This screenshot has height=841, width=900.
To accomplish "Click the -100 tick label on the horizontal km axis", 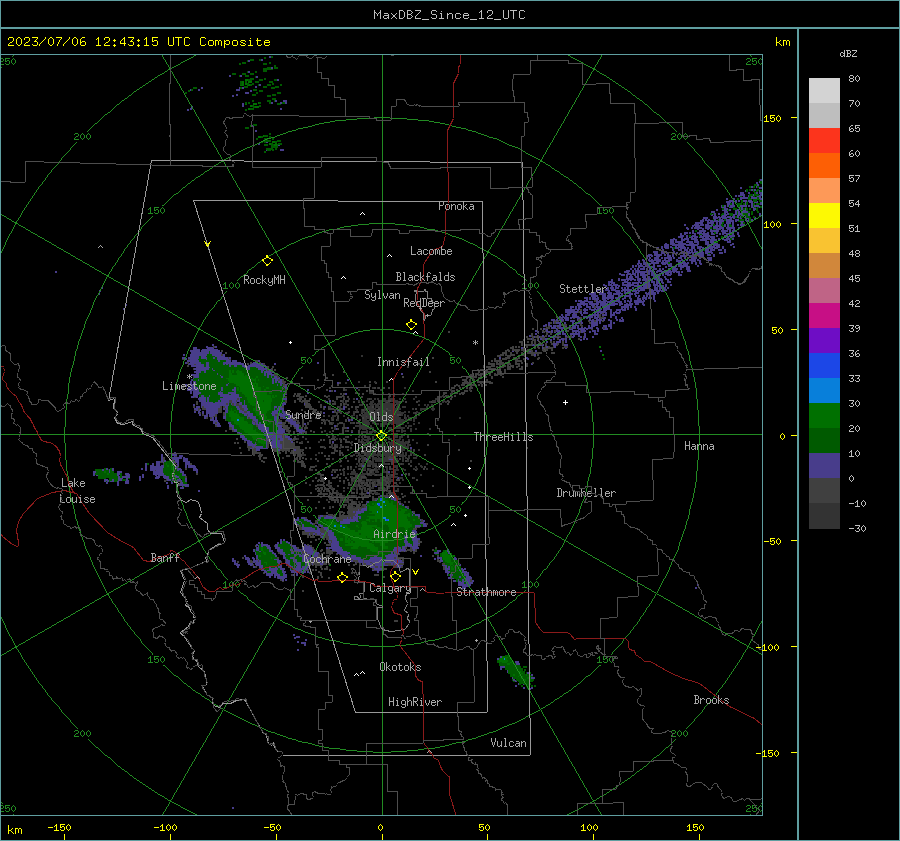I will pyautogui.click(x=165, y=827).
